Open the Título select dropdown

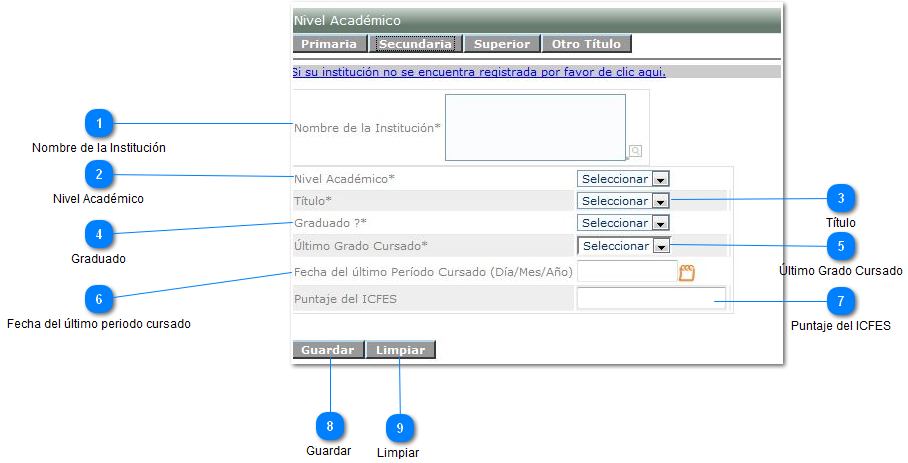(x=622, y=201)
